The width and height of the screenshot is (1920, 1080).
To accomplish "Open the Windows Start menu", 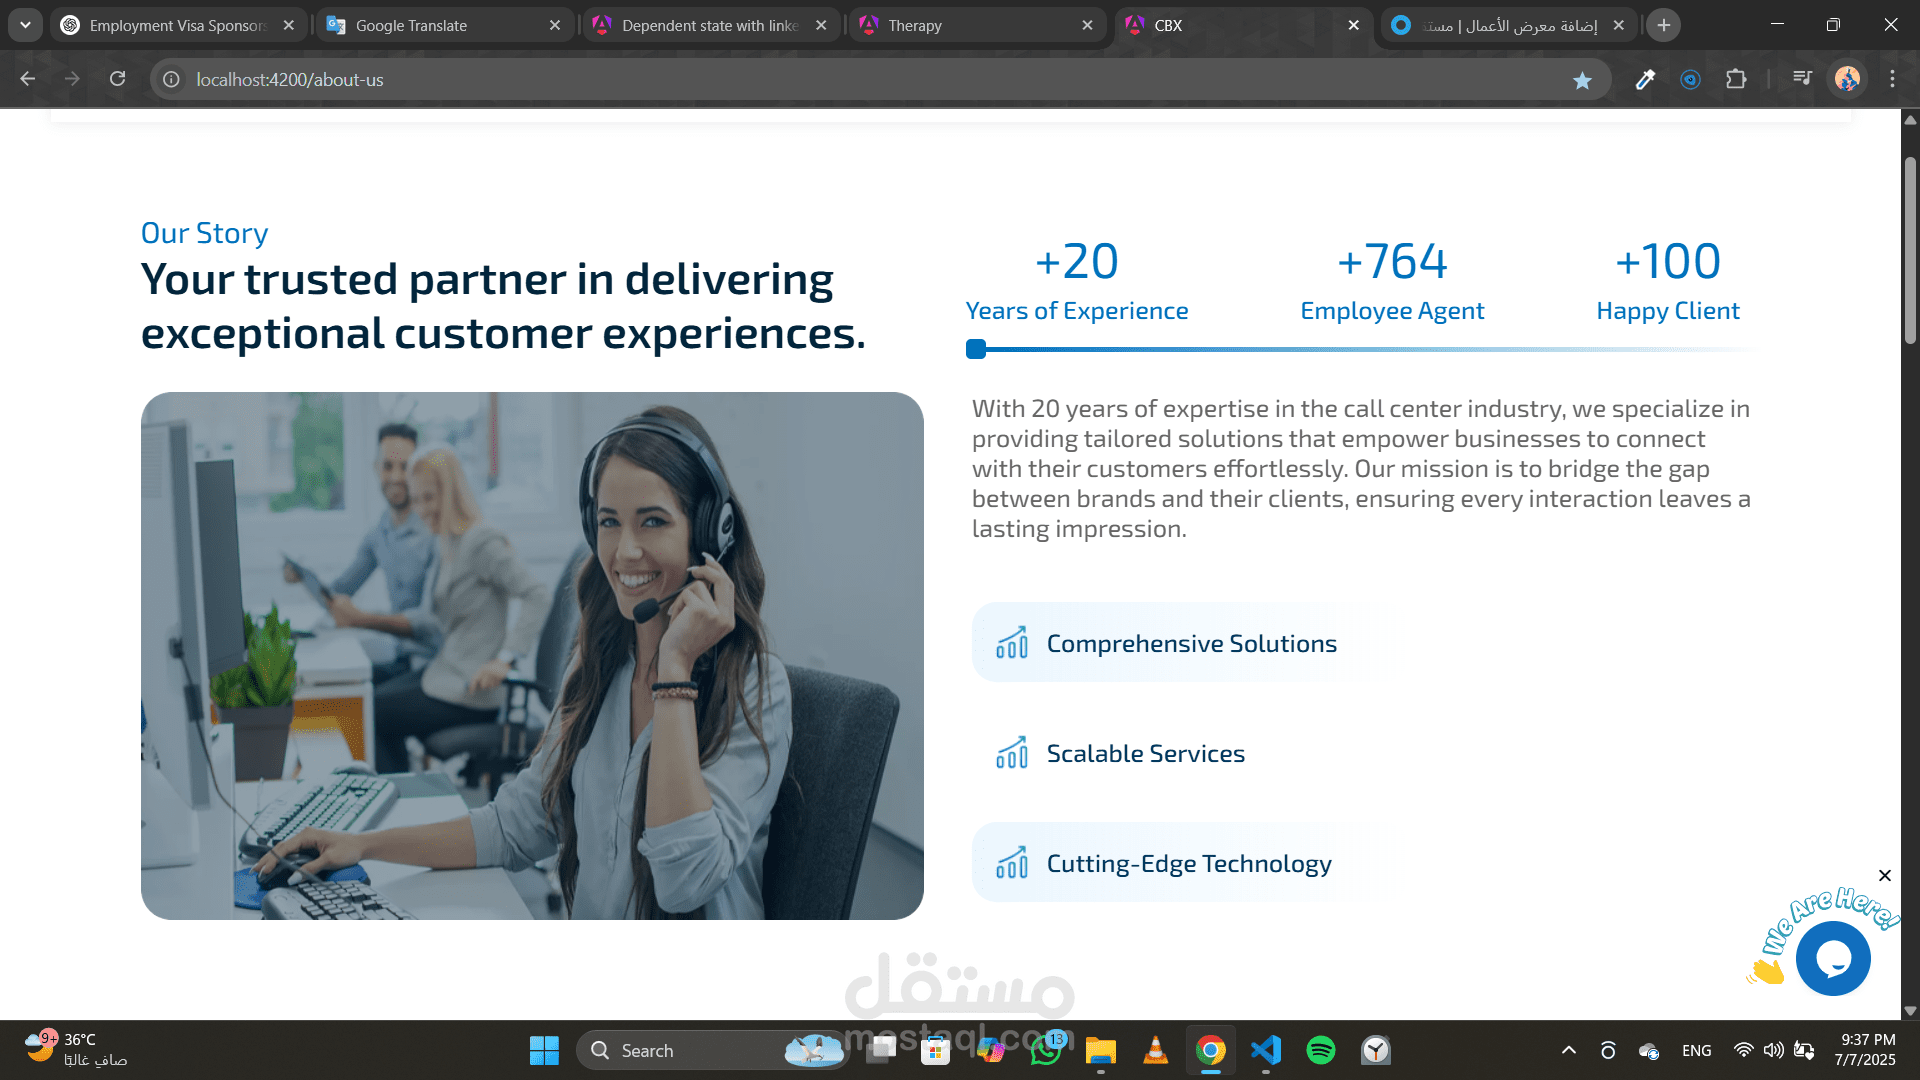I will (544, 1050).
